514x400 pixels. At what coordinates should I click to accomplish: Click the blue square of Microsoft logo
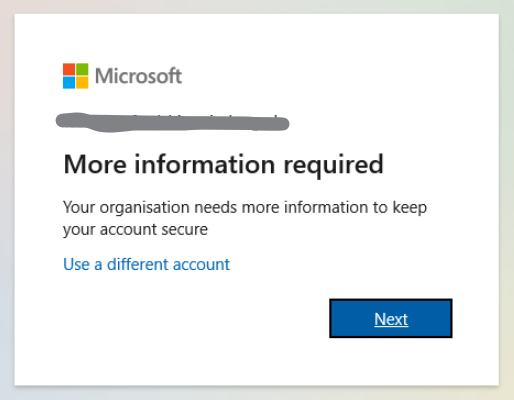tap(69, 83)
